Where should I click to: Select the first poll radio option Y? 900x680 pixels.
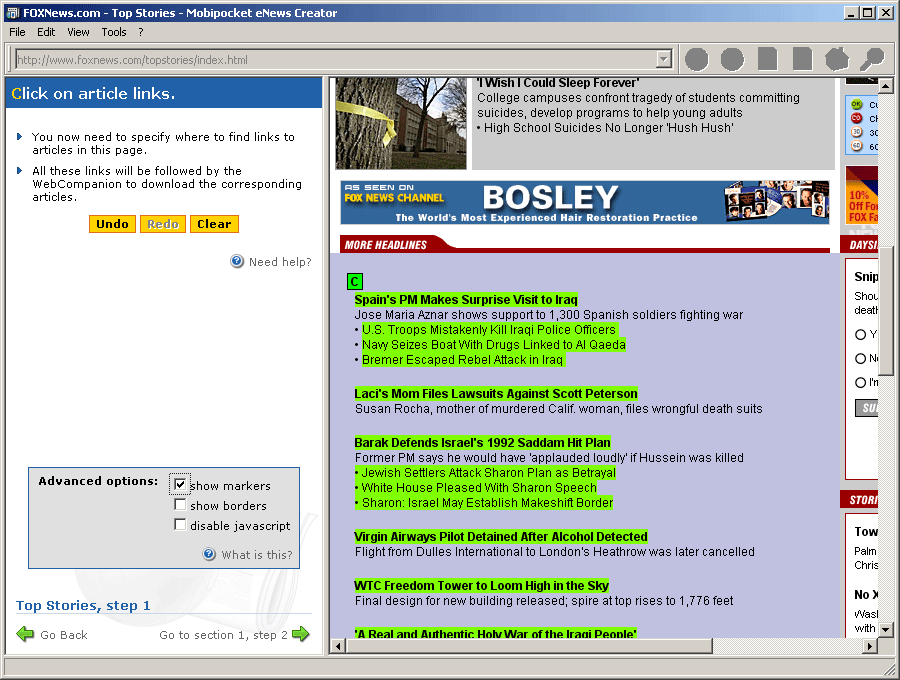click(860, 335)
